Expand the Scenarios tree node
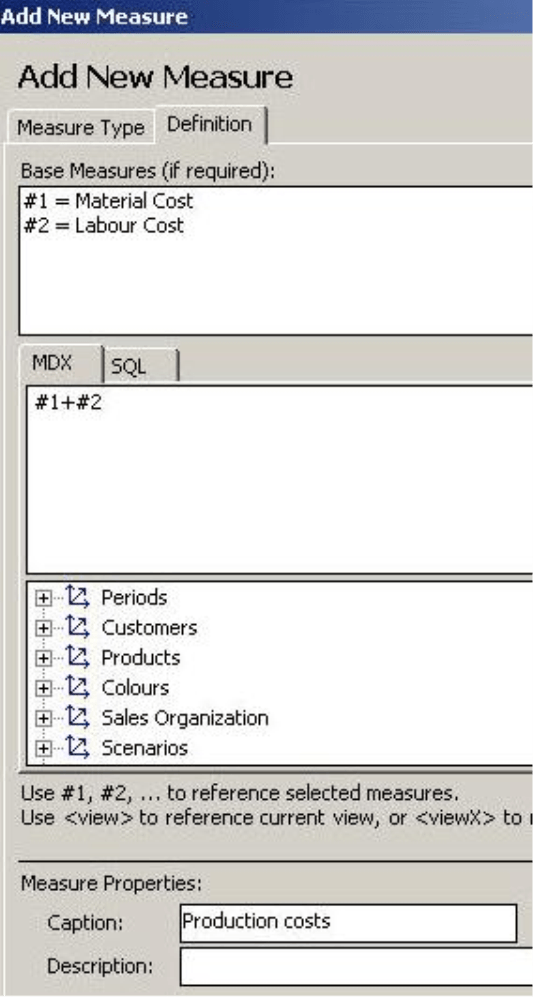The width and height of the screenshot is (533, 997). pyautogui.click(x=43, y=748)
